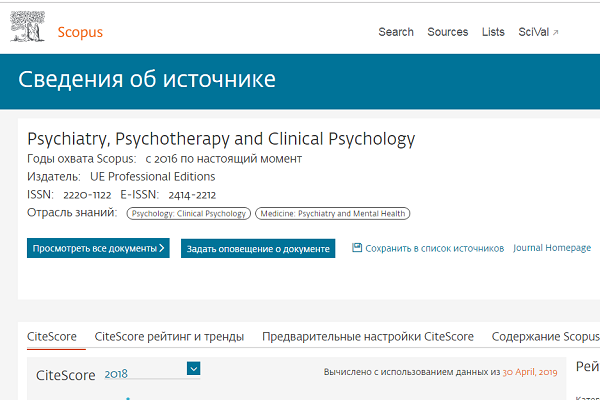
Task: Open the CiteScore 2018 year dropdown arrow
Action: coord(194,369)
